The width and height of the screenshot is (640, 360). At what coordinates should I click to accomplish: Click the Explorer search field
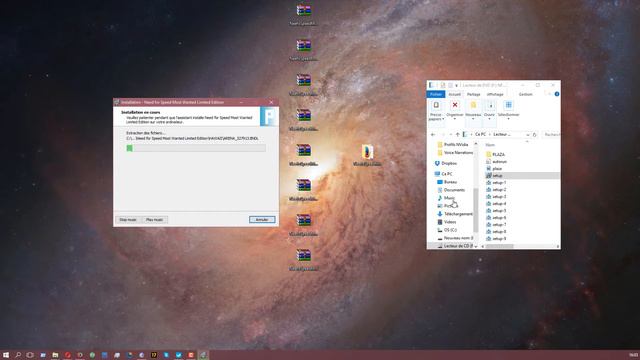[551, 134]
